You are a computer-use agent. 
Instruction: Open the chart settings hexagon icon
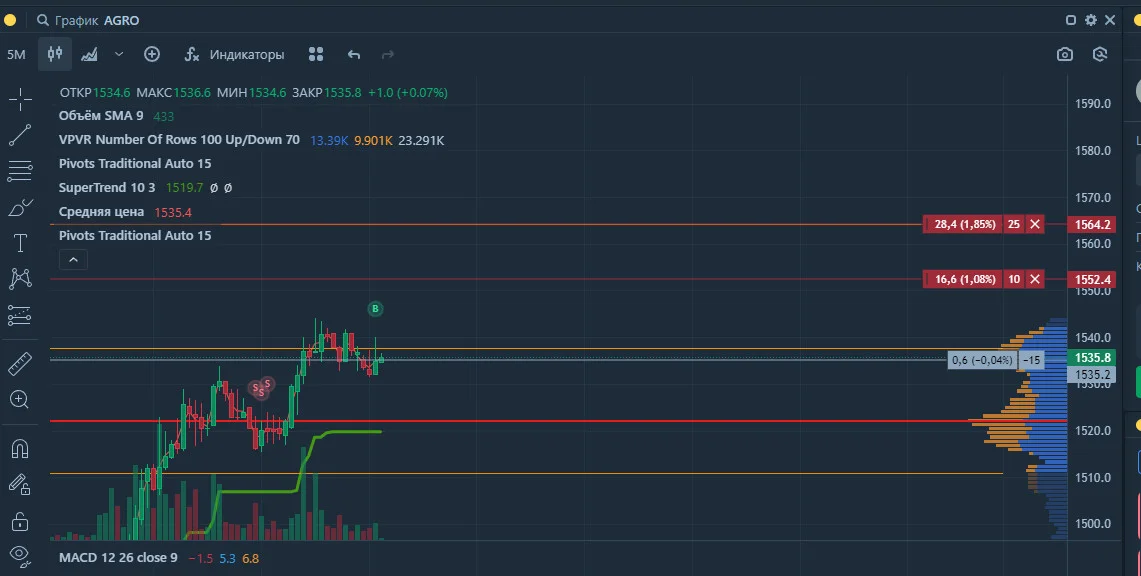coord(1100,55)
